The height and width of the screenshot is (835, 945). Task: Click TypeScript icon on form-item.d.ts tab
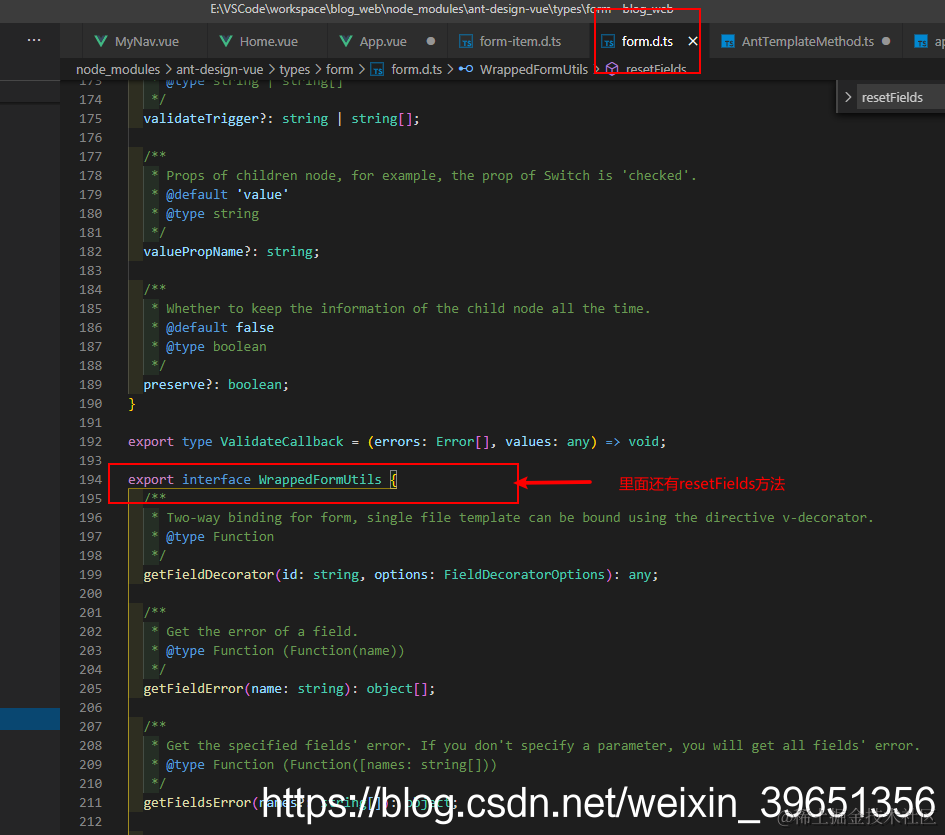pyautogui.click(x=465, y=41)
